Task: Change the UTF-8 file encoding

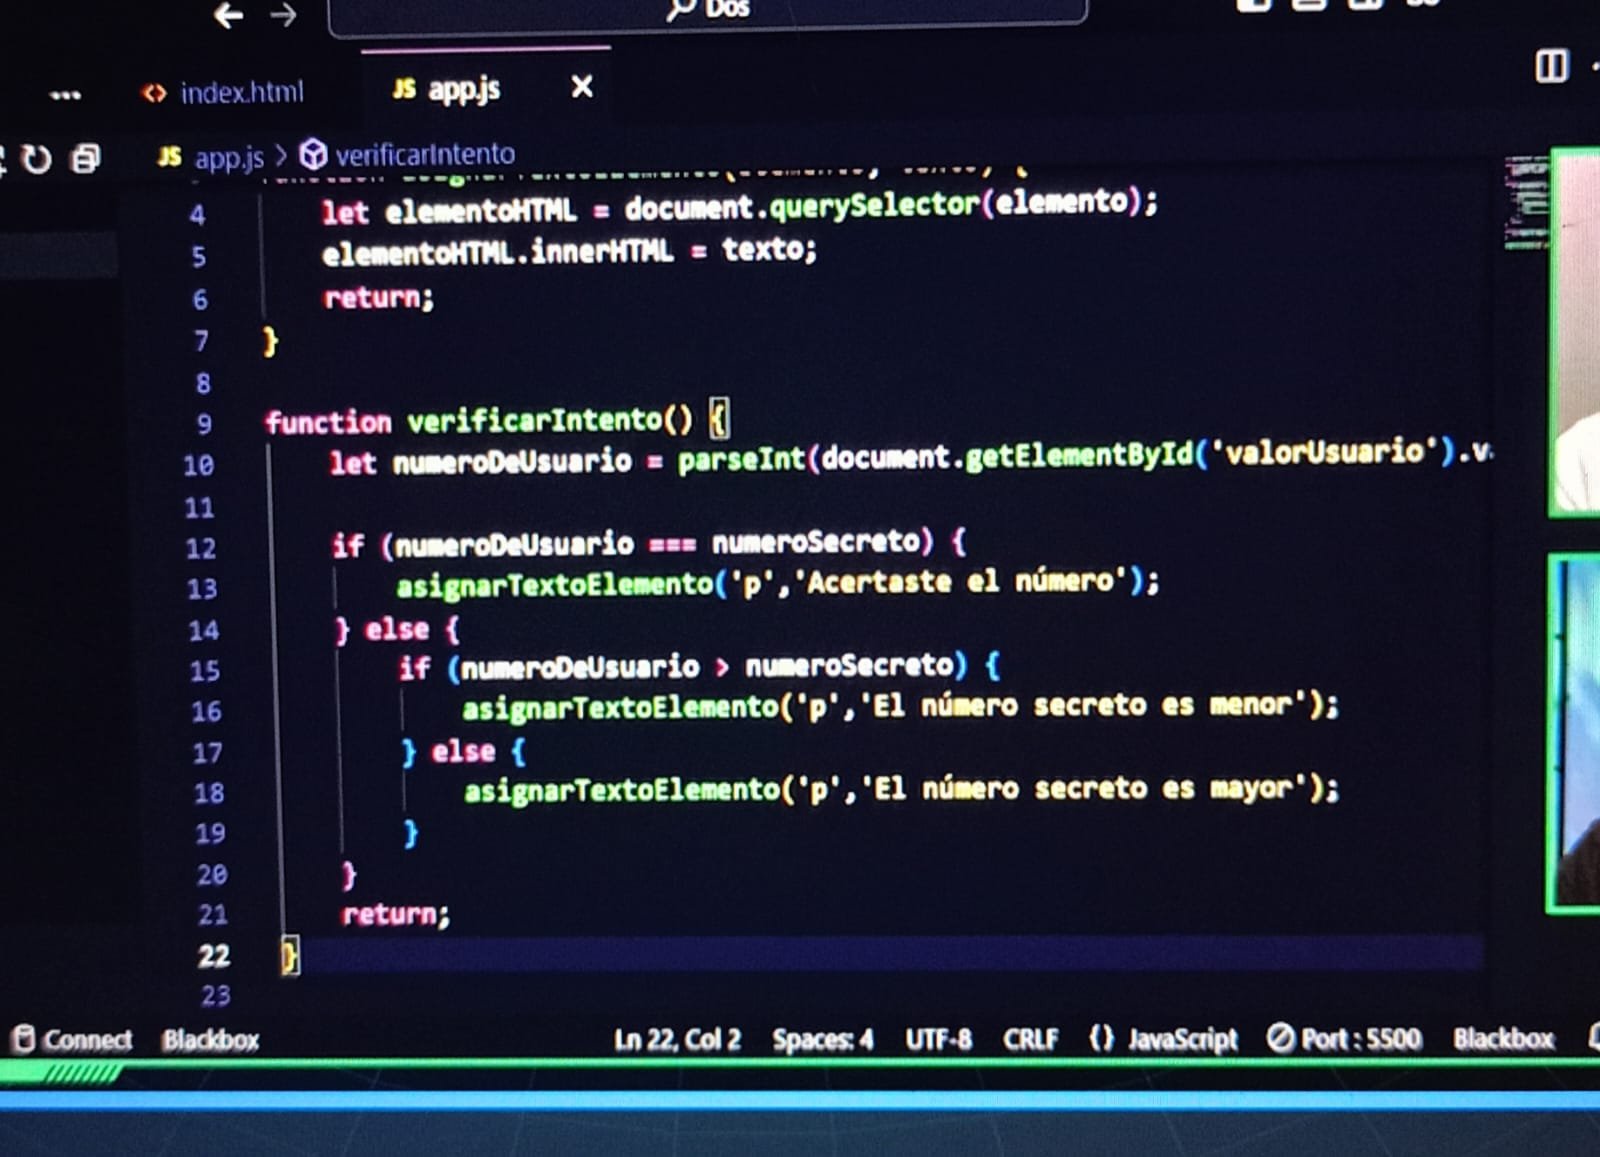Action: [x=938, y=1040]
